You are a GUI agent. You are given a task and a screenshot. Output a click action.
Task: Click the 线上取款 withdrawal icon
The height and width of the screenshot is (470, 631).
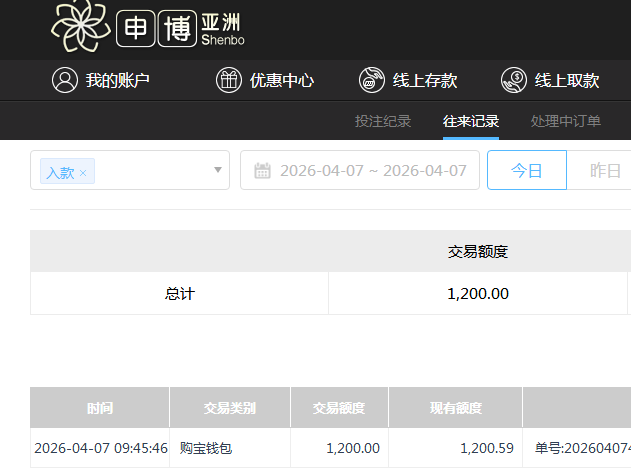point(514,80)
